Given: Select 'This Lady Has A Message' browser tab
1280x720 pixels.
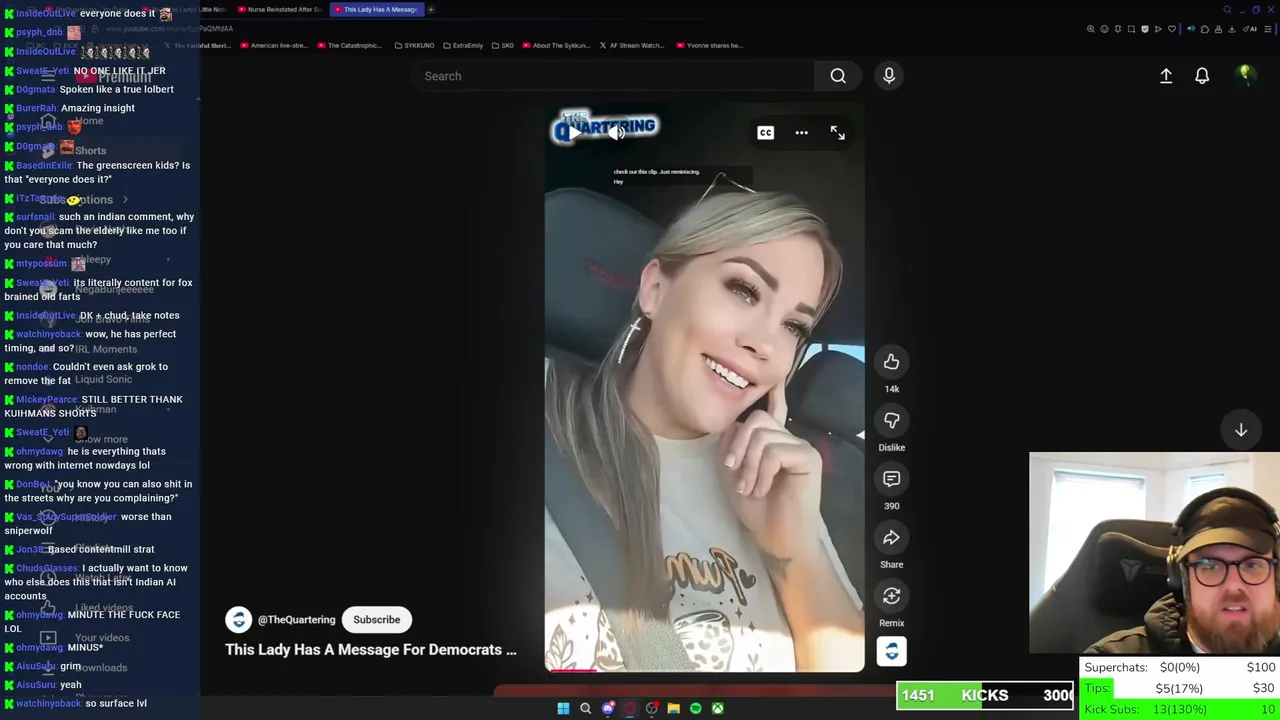Looking at the screenshot, I should click(x=375, y=9).
